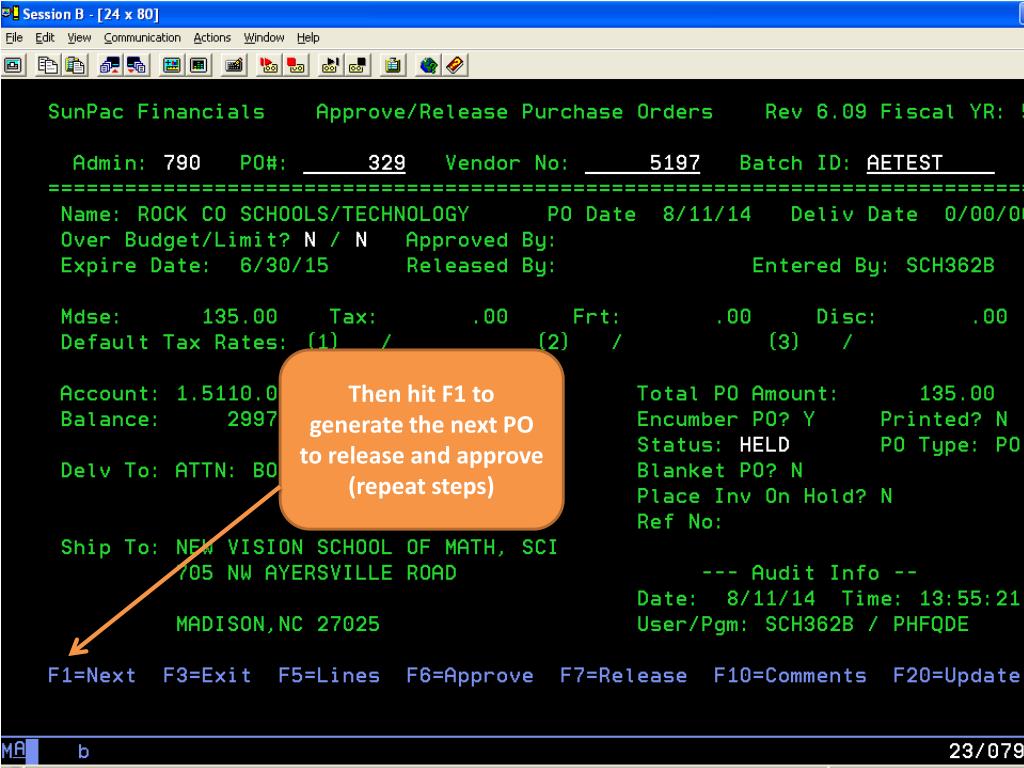Viewport: 1024px width, 768px height.
Task: Click the Default Tax Rates: label
Action: (174, 342)
